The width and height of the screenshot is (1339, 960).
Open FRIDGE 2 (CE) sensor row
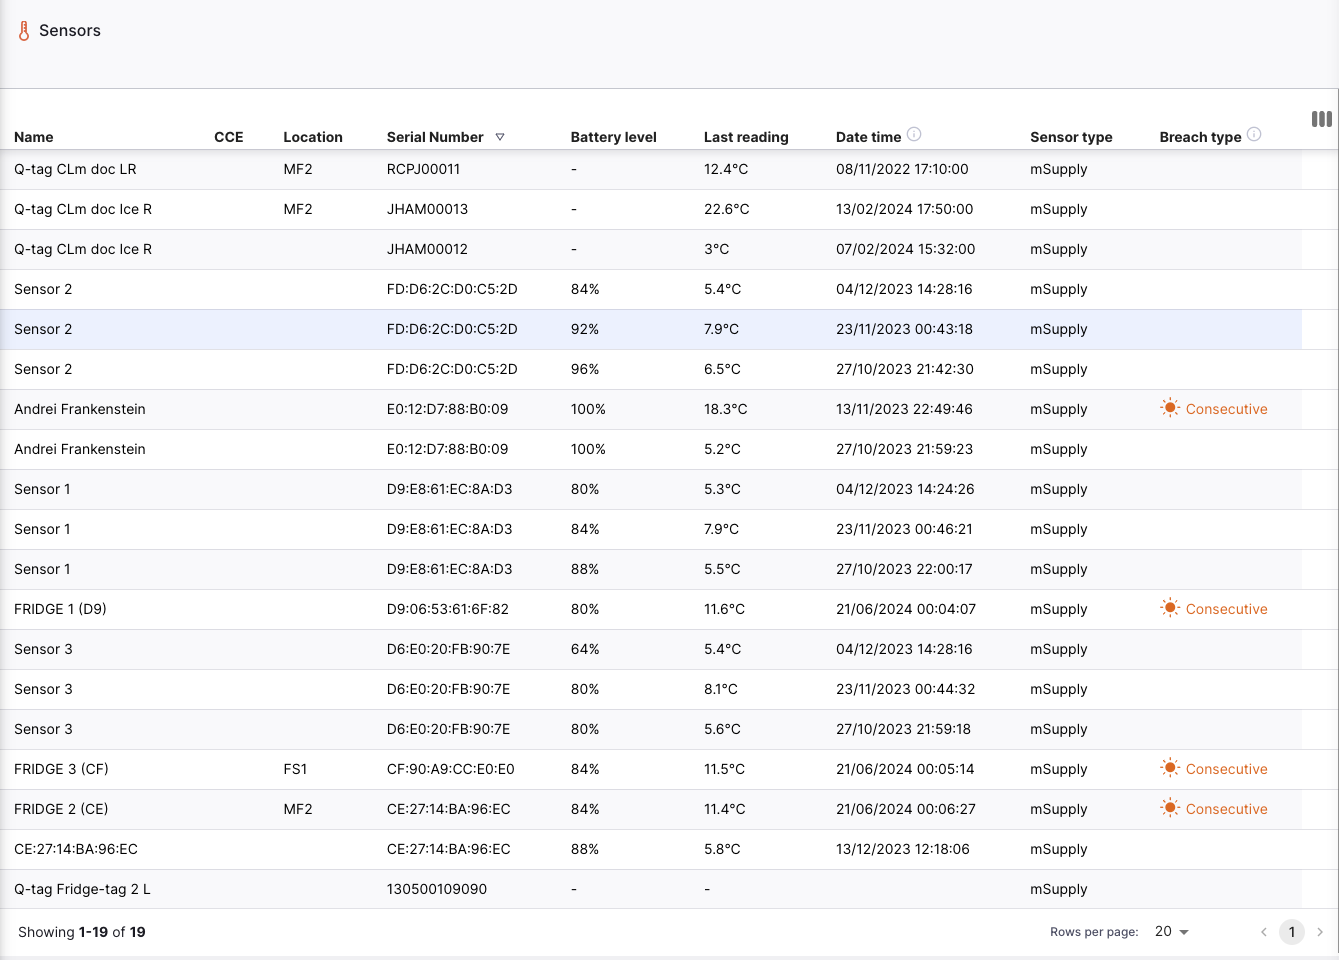651,809
